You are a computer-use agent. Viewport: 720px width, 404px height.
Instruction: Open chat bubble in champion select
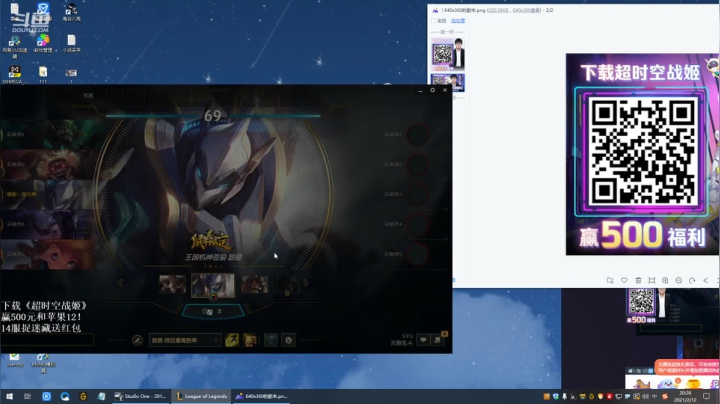point(423,340)
